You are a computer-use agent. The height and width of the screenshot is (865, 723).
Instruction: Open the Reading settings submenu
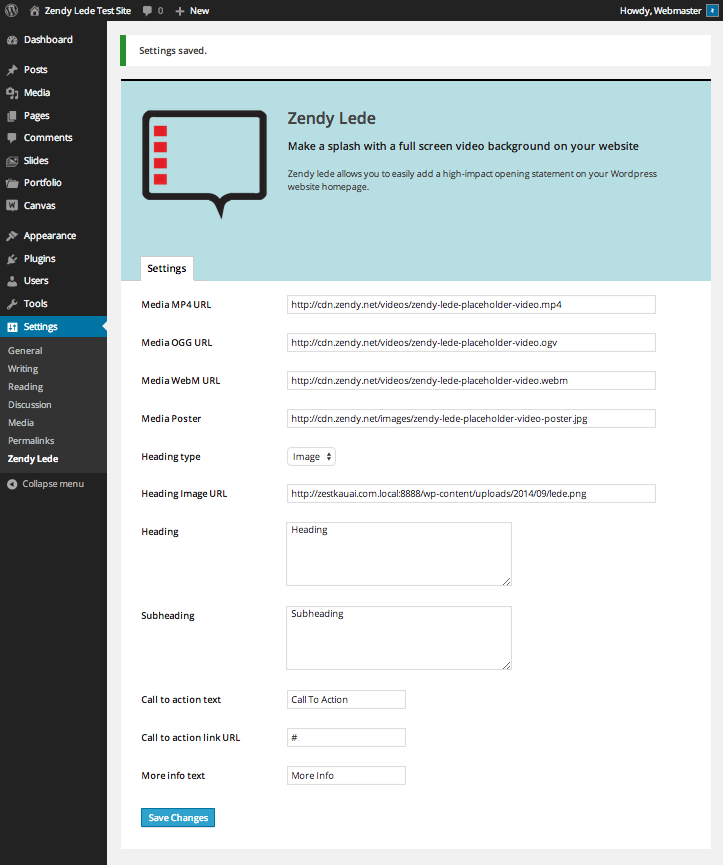26,387
